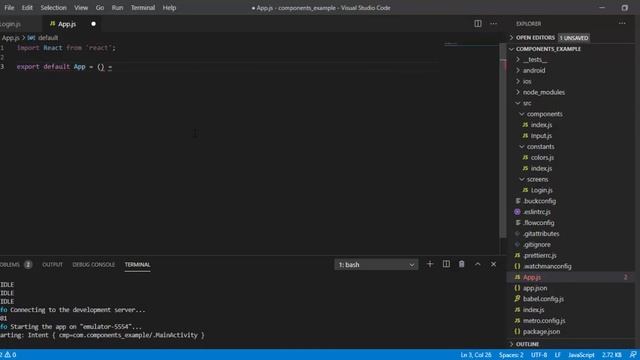Open the View menu
Image resolution: width=640 pixels, height=360 pixels.
81,8
